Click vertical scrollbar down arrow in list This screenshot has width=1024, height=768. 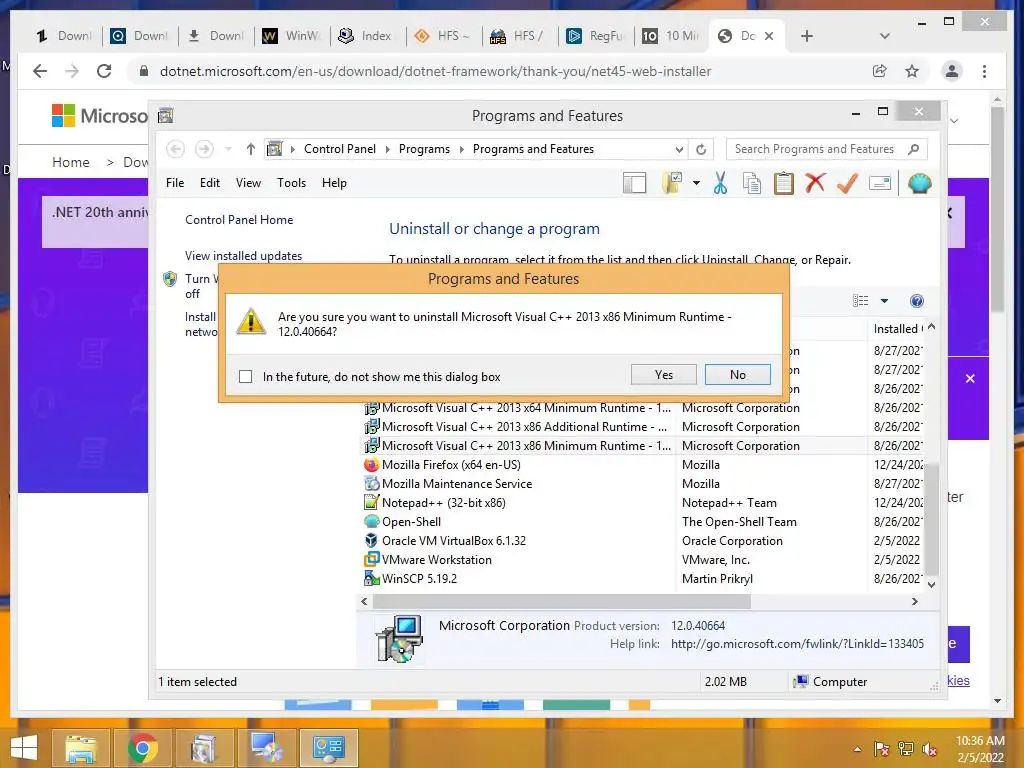point(932,585)
